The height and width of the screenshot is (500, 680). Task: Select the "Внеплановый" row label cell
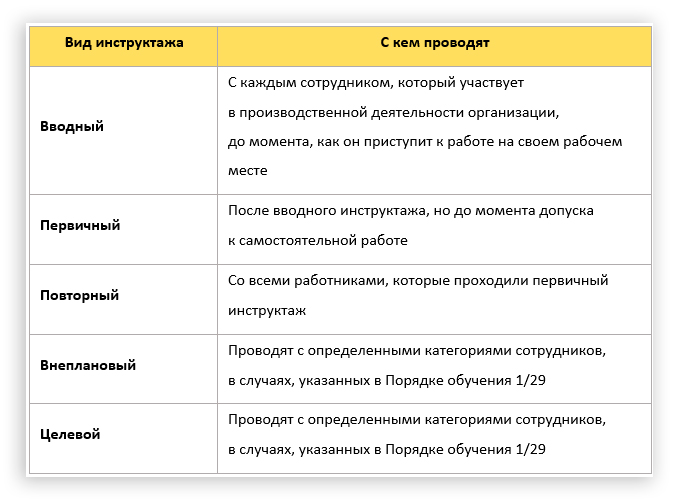coord(88,365)
